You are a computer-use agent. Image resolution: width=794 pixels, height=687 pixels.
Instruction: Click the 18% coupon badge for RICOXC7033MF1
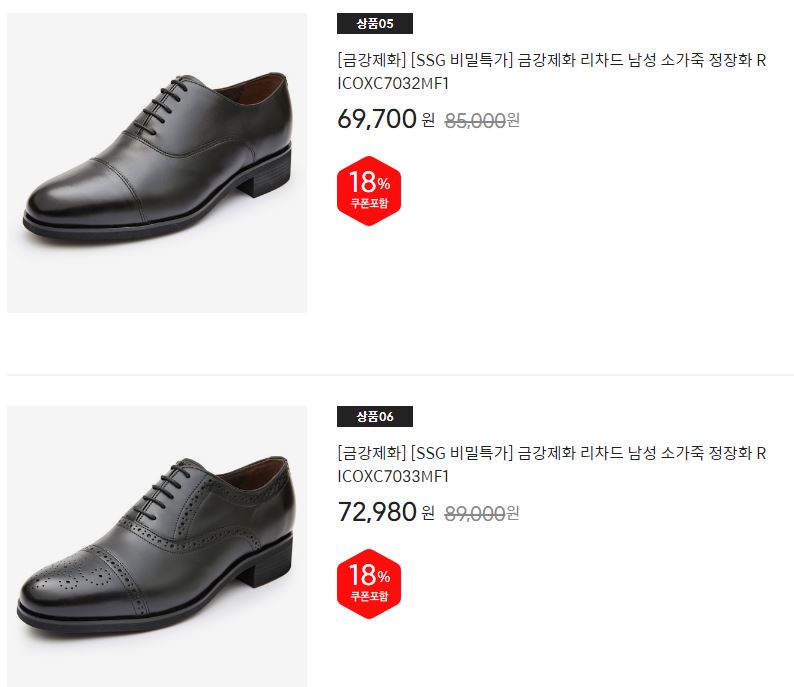369,583
